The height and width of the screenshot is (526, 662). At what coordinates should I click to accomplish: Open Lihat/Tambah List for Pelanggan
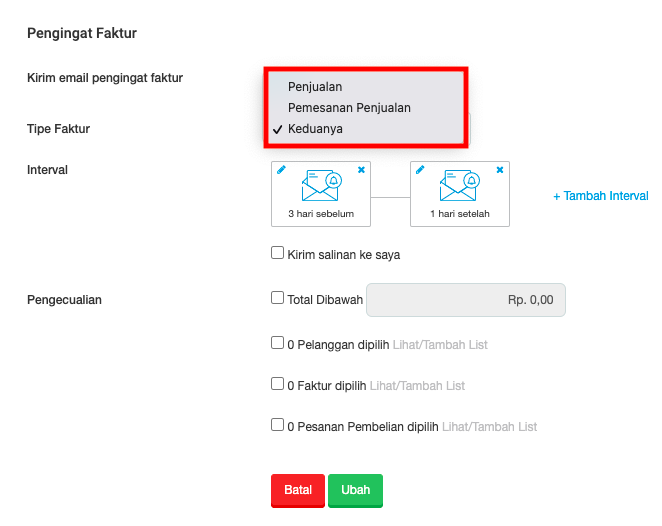[440, 345]
